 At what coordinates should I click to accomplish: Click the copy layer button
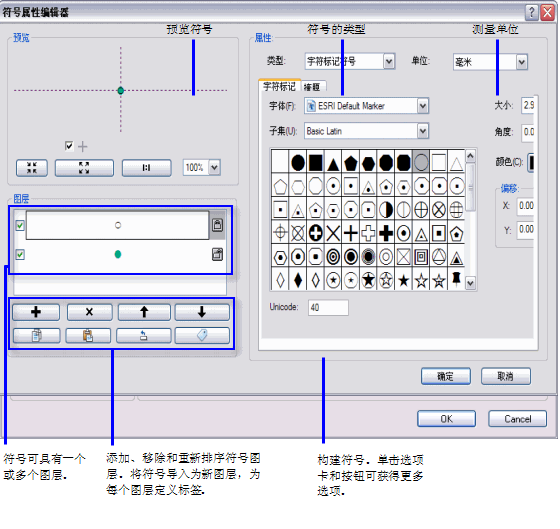(36, 335)
